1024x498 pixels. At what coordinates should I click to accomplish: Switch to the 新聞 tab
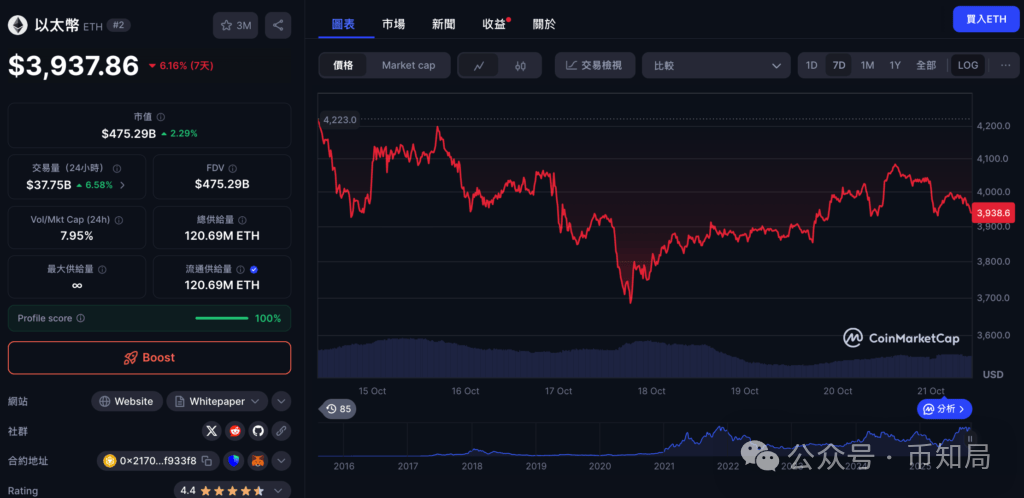[x=443, y=24]
